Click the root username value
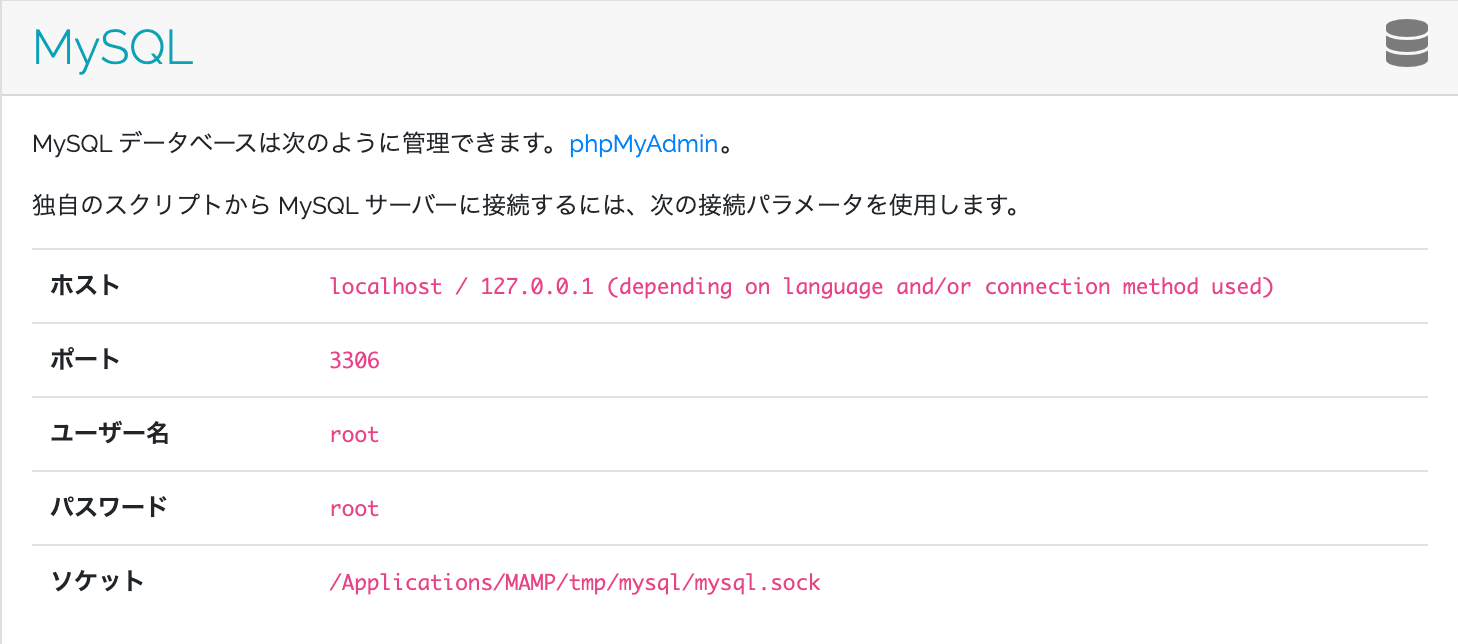The image size is (1458, 644). pyautogui.click(x=354, y=435)
